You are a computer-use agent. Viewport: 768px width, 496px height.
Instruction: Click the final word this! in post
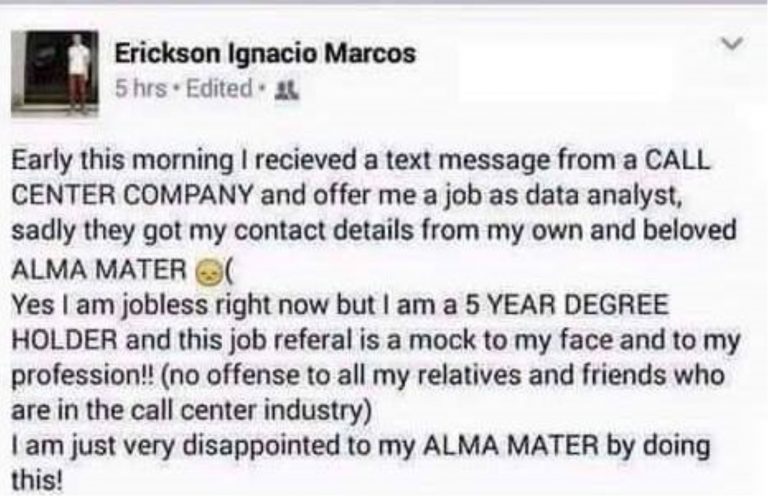point(37,480)
